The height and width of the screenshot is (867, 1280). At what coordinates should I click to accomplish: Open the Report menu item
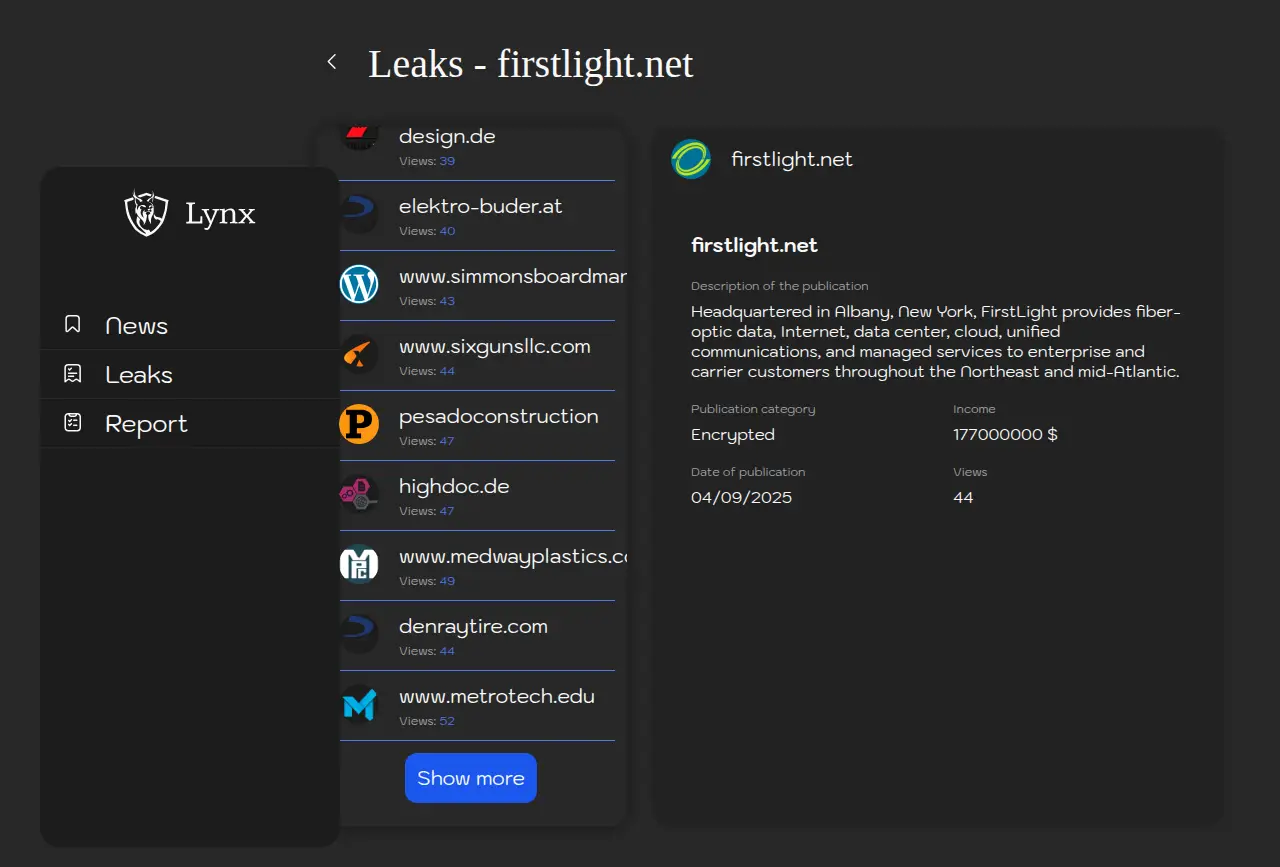coord(146,424)
